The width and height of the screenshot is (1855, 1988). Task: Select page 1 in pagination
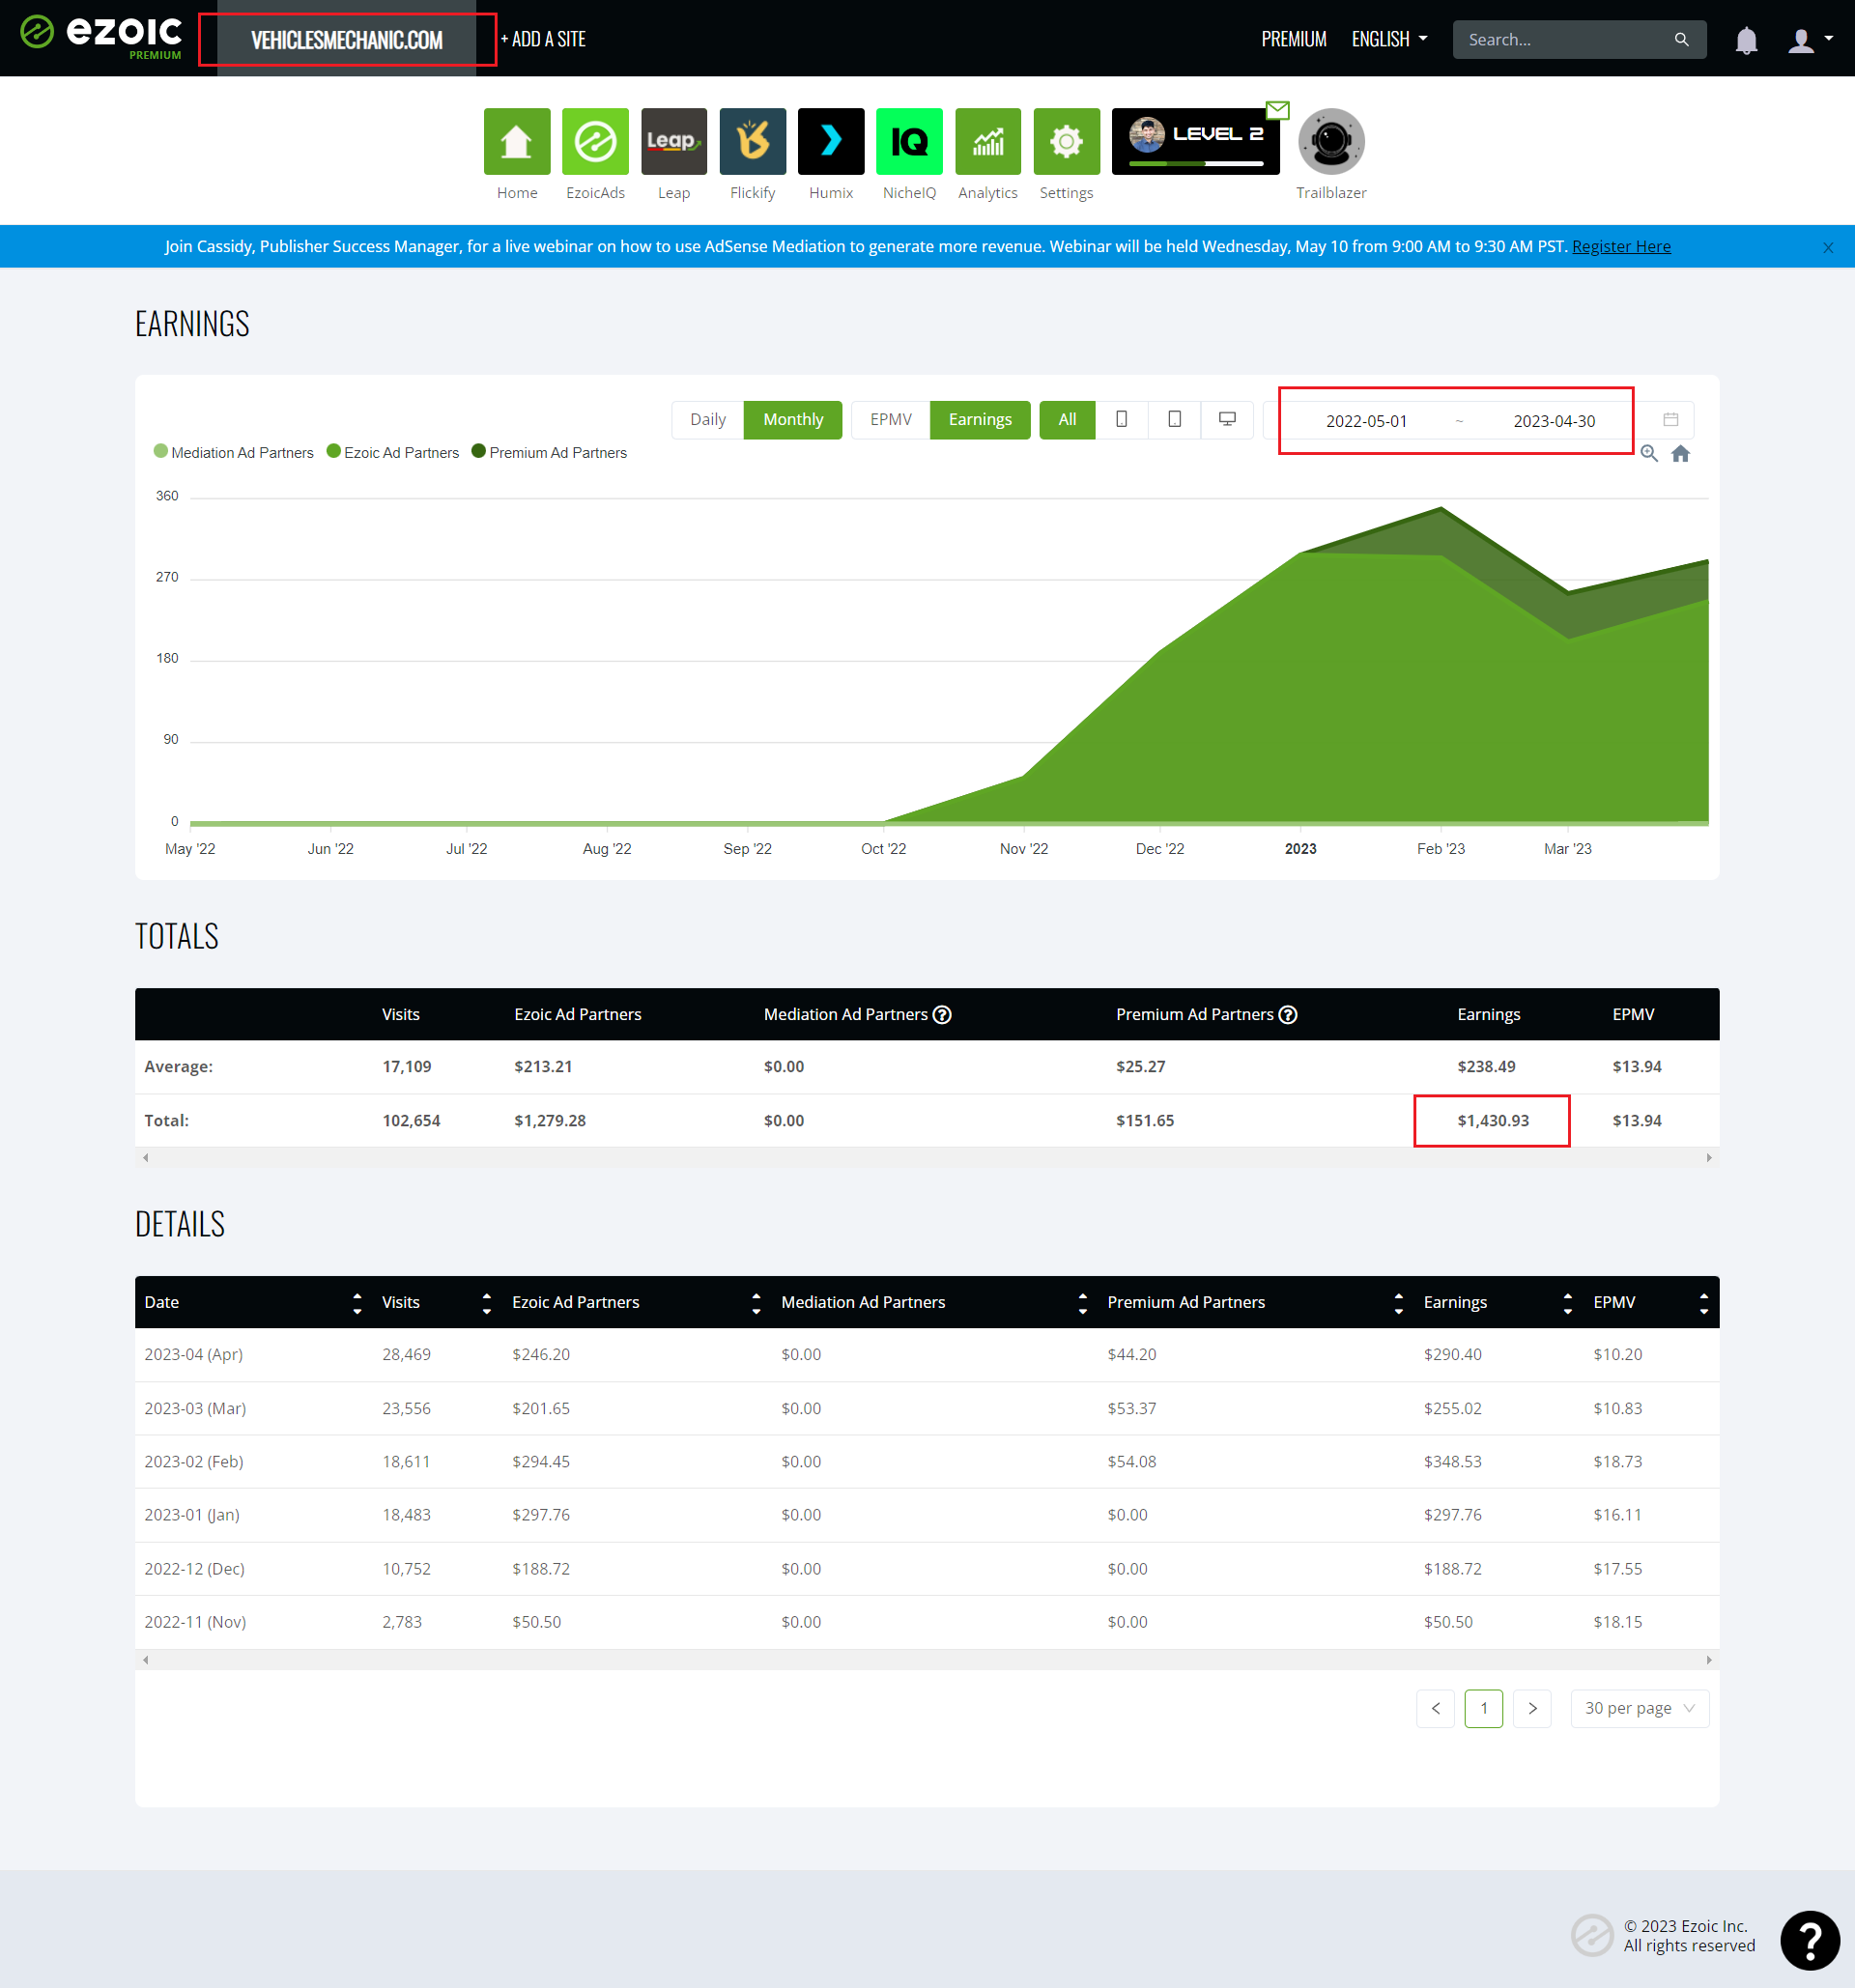click(1484, 1709)
